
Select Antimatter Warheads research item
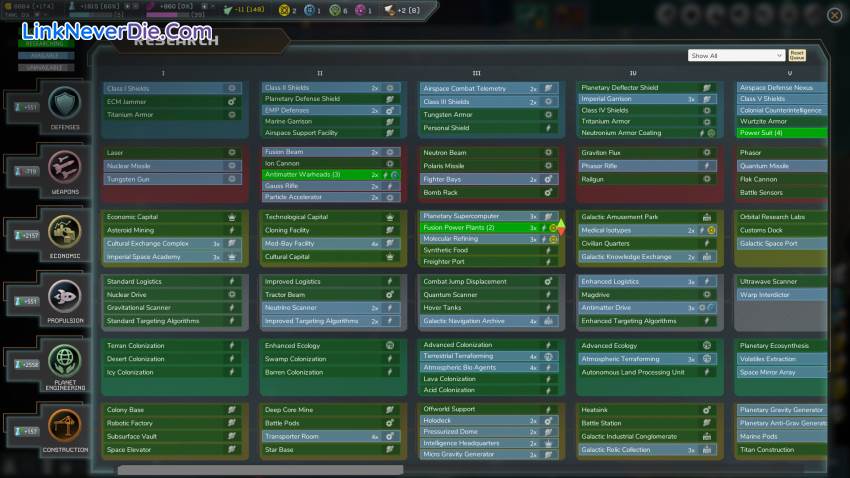tap(315, 175)
